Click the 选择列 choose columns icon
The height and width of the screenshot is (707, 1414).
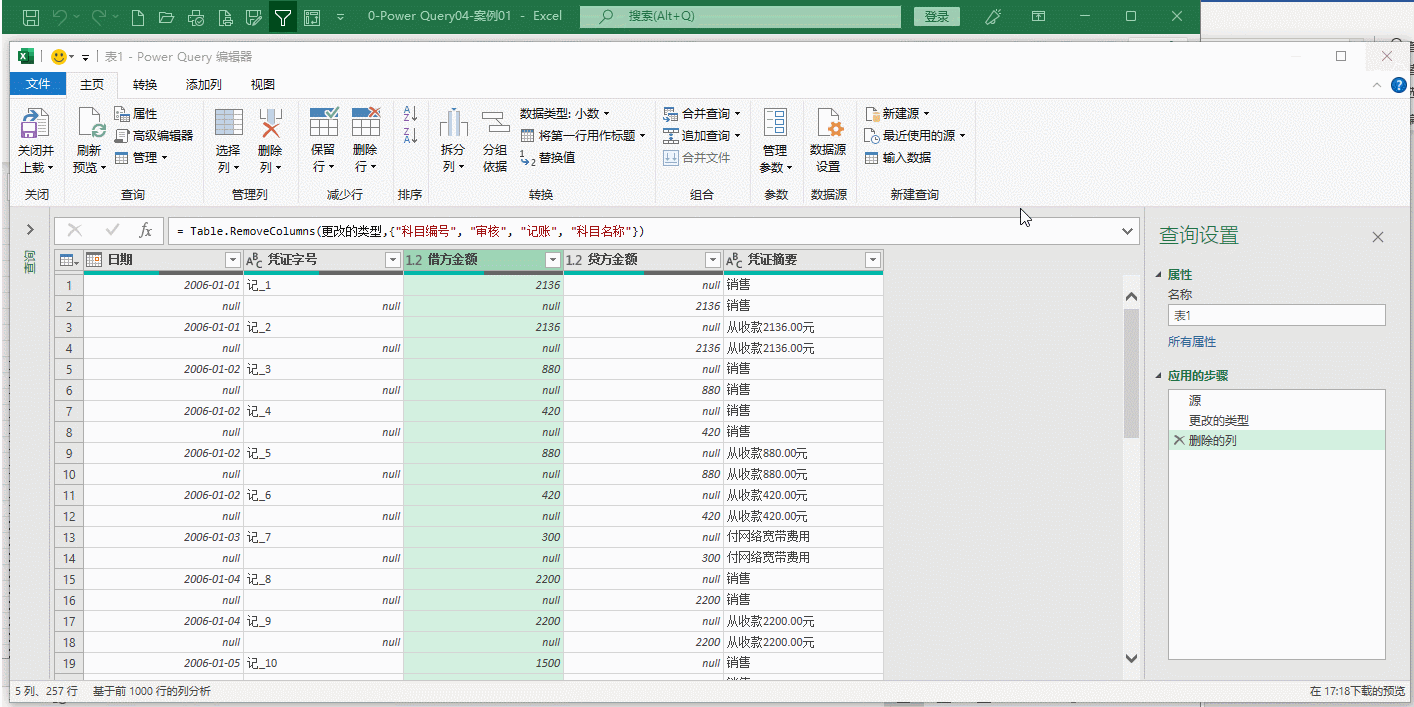point(229,123)
